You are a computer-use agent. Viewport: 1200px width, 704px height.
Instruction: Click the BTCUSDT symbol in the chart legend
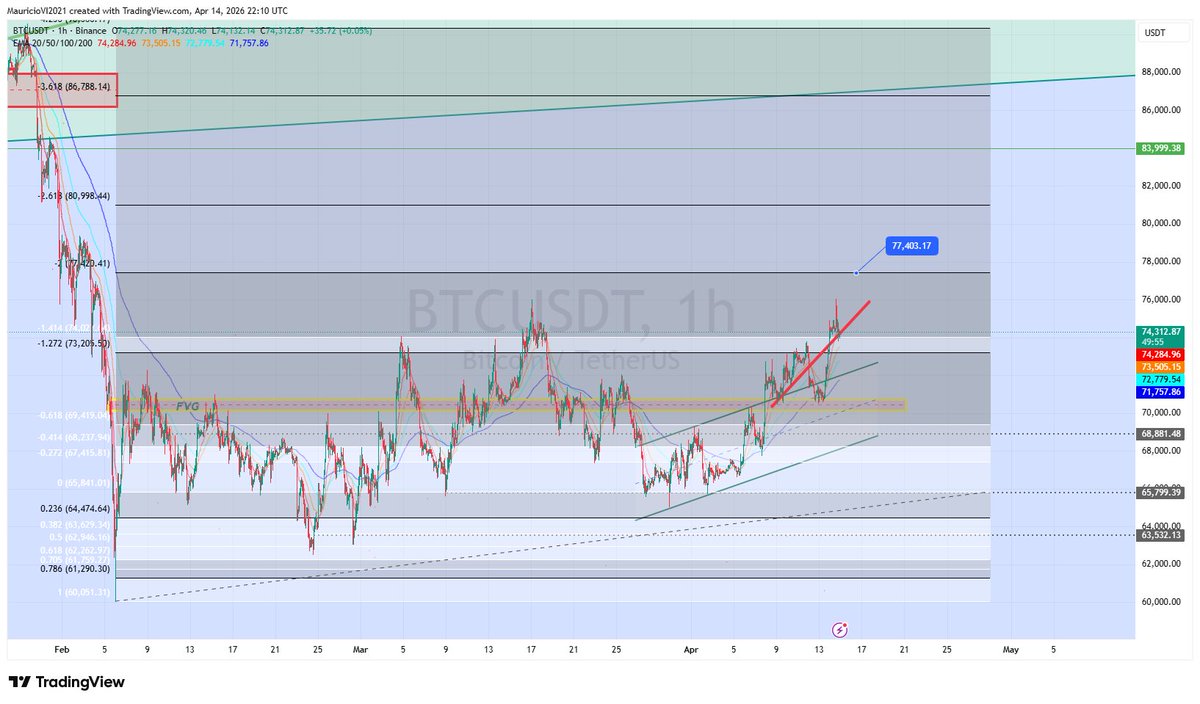click(33, 31)
